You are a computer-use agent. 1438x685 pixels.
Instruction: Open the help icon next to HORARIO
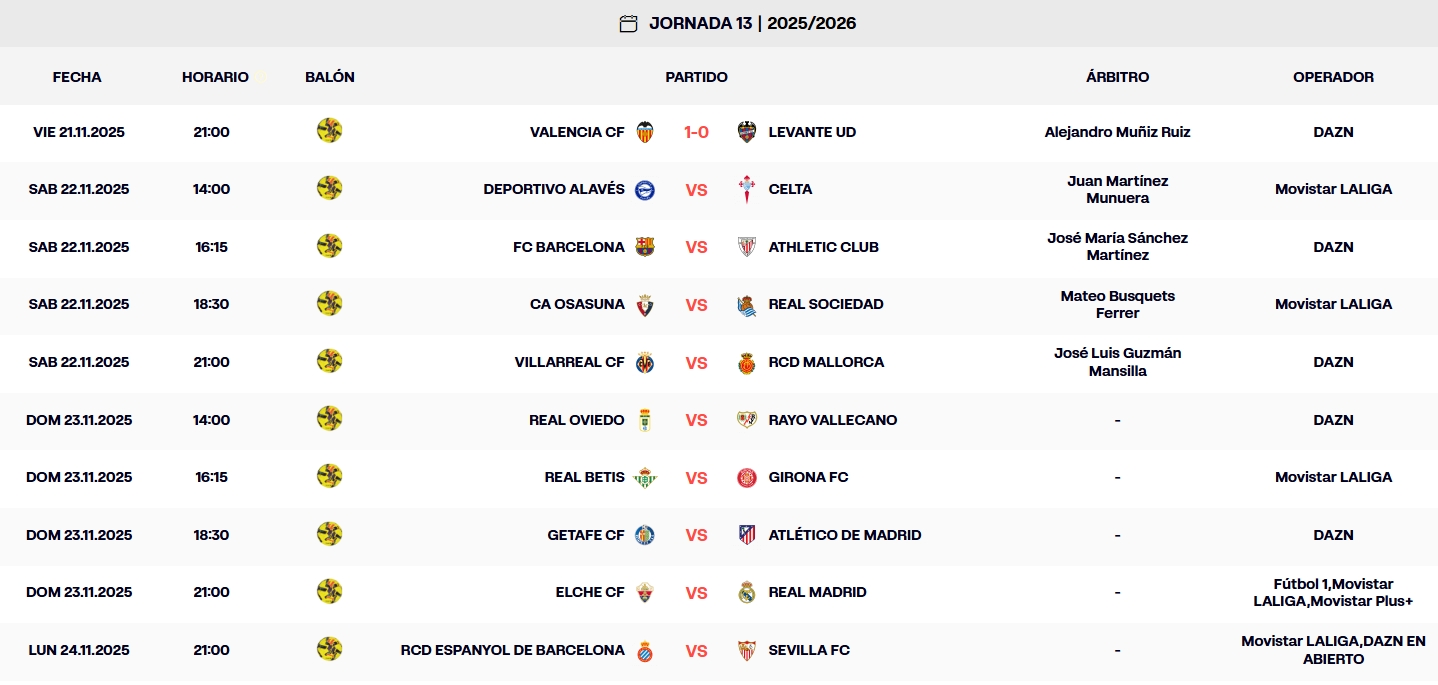point(261,75)
